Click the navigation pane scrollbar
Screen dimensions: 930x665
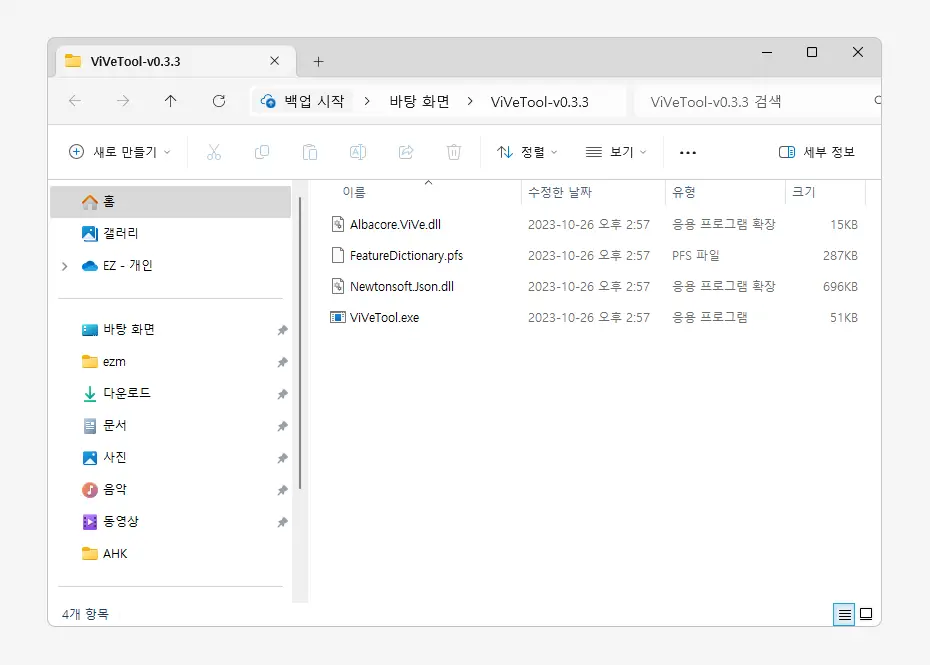point(300,343)
